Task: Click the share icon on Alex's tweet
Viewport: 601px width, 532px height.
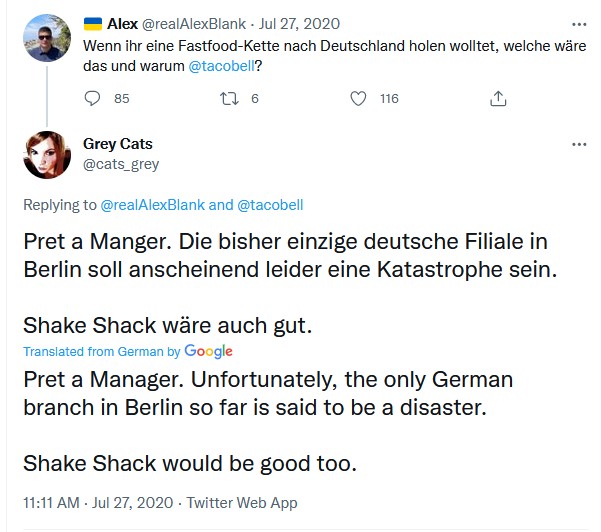Action: pos(497,98)
